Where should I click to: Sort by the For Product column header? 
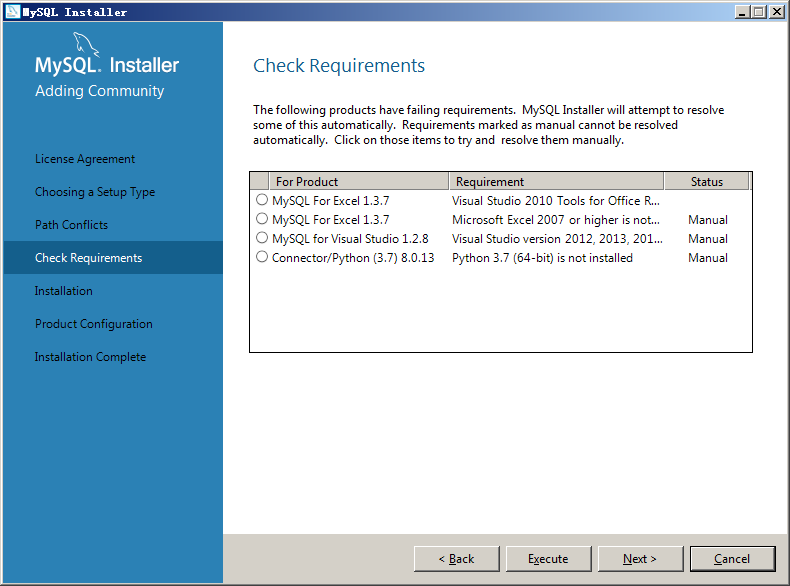[359, 181]
